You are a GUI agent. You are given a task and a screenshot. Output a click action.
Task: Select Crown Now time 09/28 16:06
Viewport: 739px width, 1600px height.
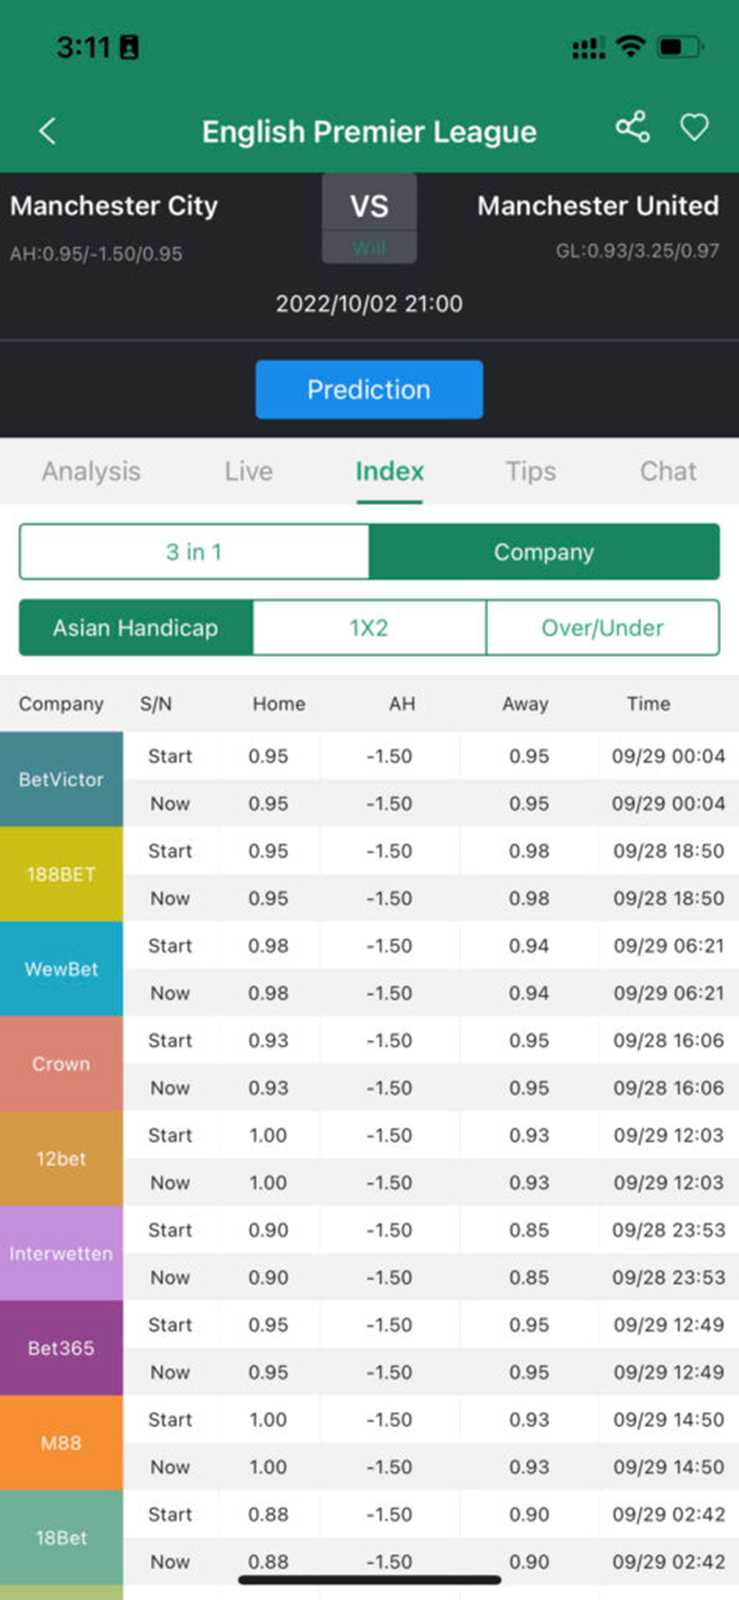(x=668, y=1088)
